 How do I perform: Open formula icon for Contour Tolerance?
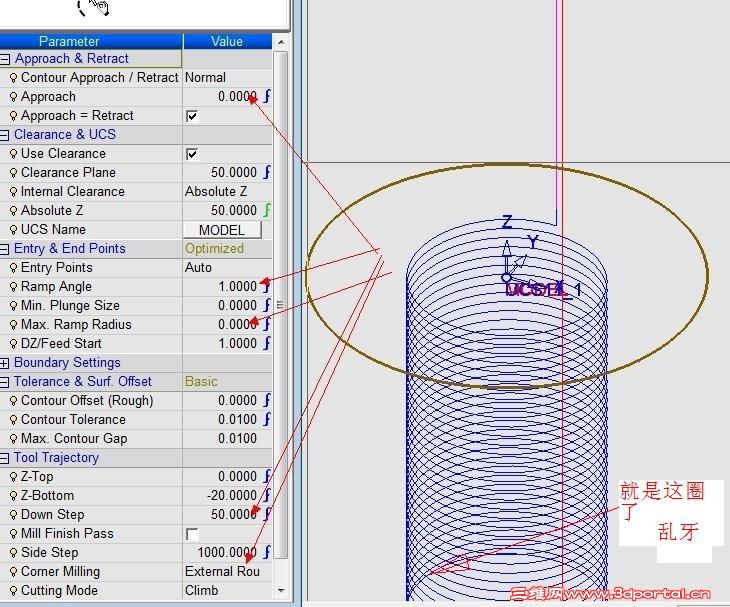pyautogui.click(x=267, y=419)
